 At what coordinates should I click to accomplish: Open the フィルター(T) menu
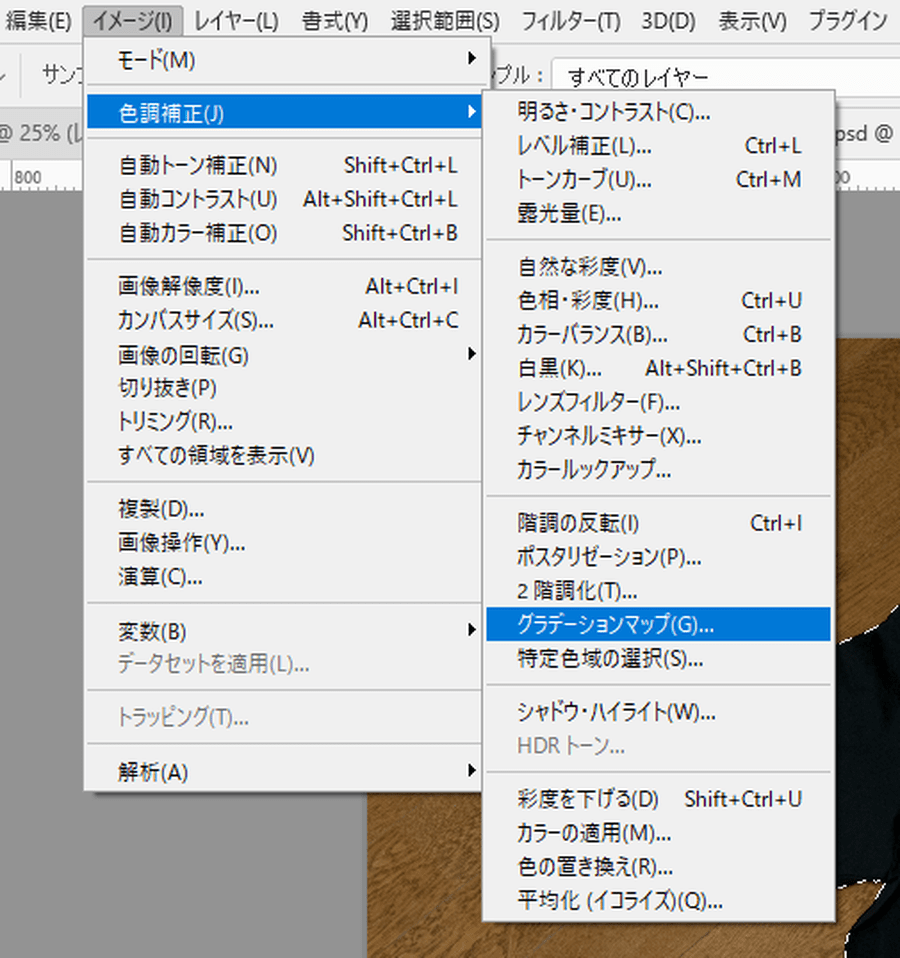pos(571,22)
